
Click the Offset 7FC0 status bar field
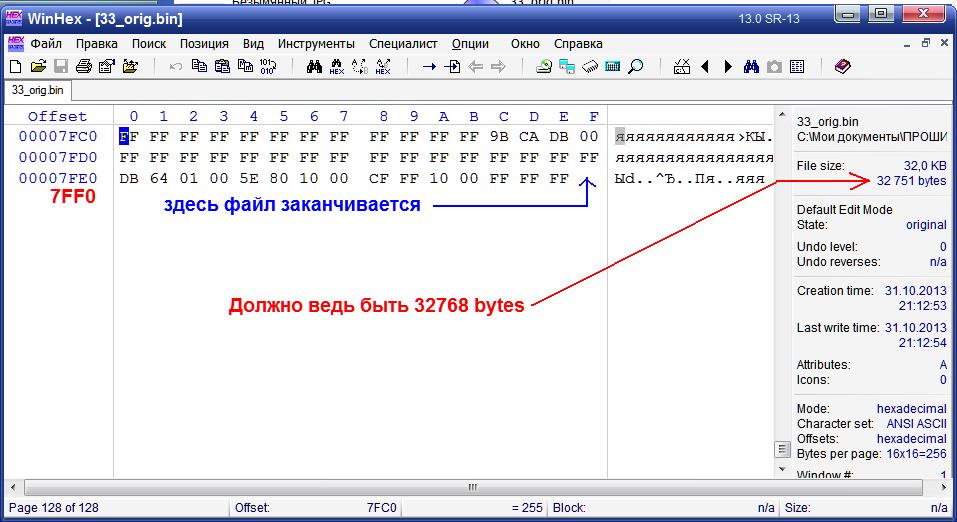click(316, 507)
